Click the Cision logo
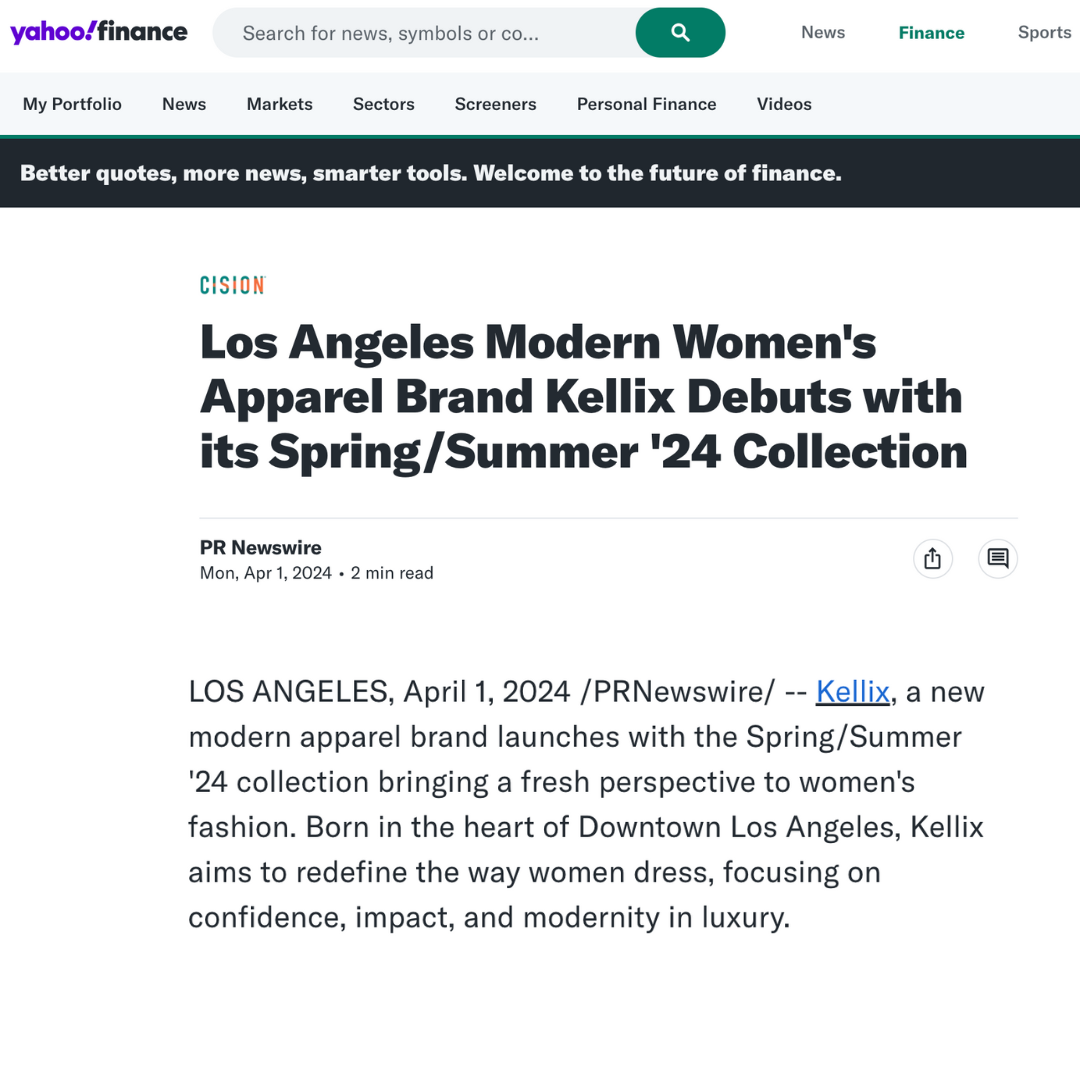Viewport: 1080px width, 1080px height. (x=232, y=285)
